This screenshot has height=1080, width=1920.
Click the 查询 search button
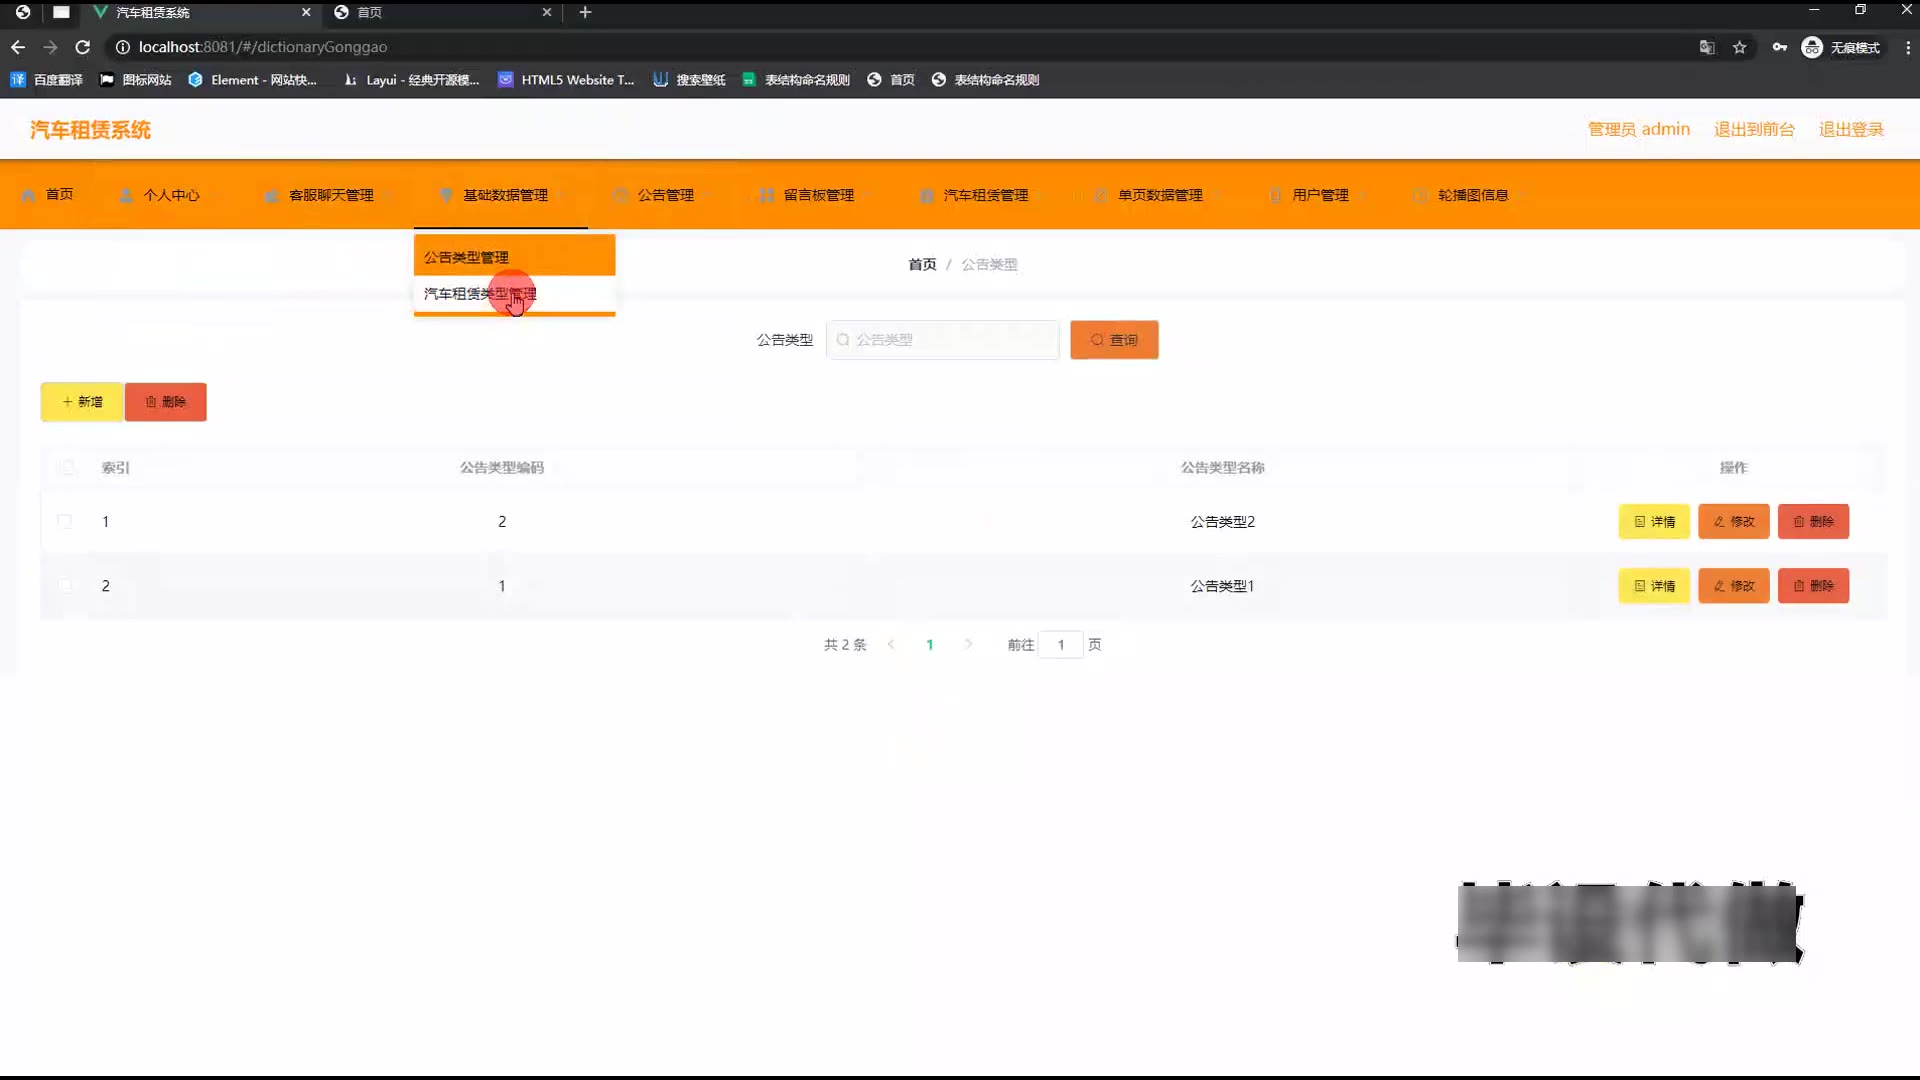tap(1114, 340)
